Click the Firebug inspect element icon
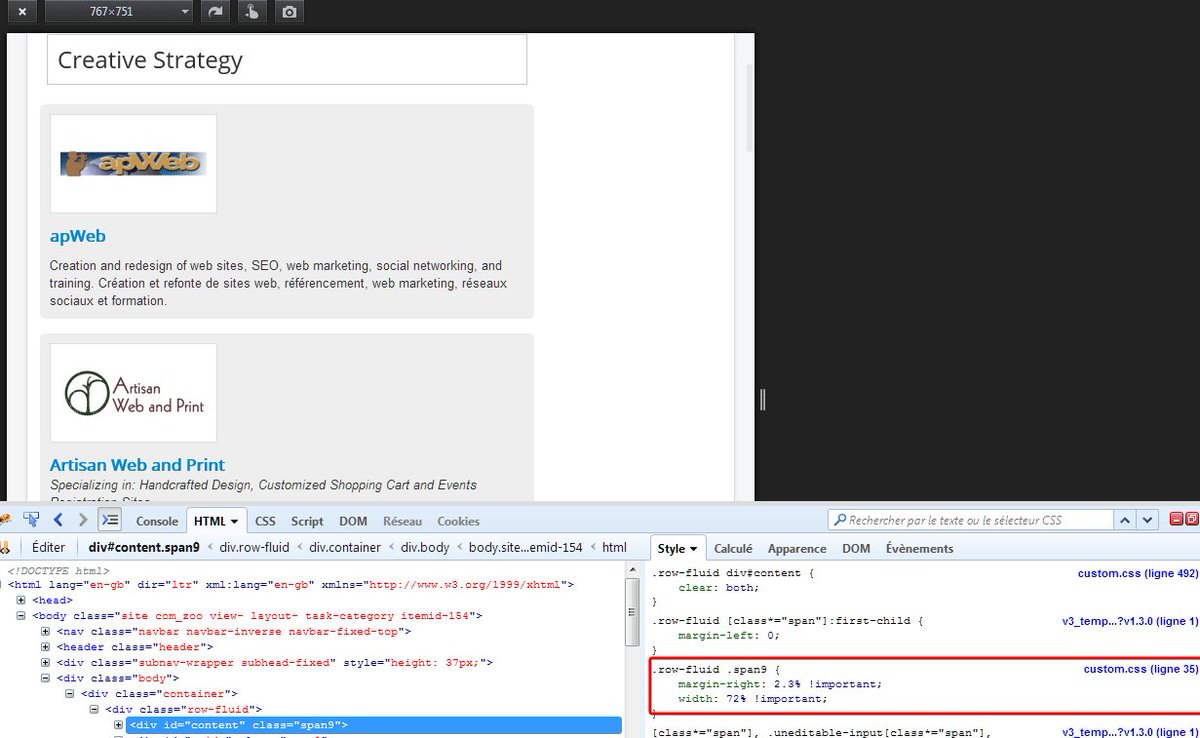The image size is (1200, 738). pyautogui.click(x=32, y=520)
